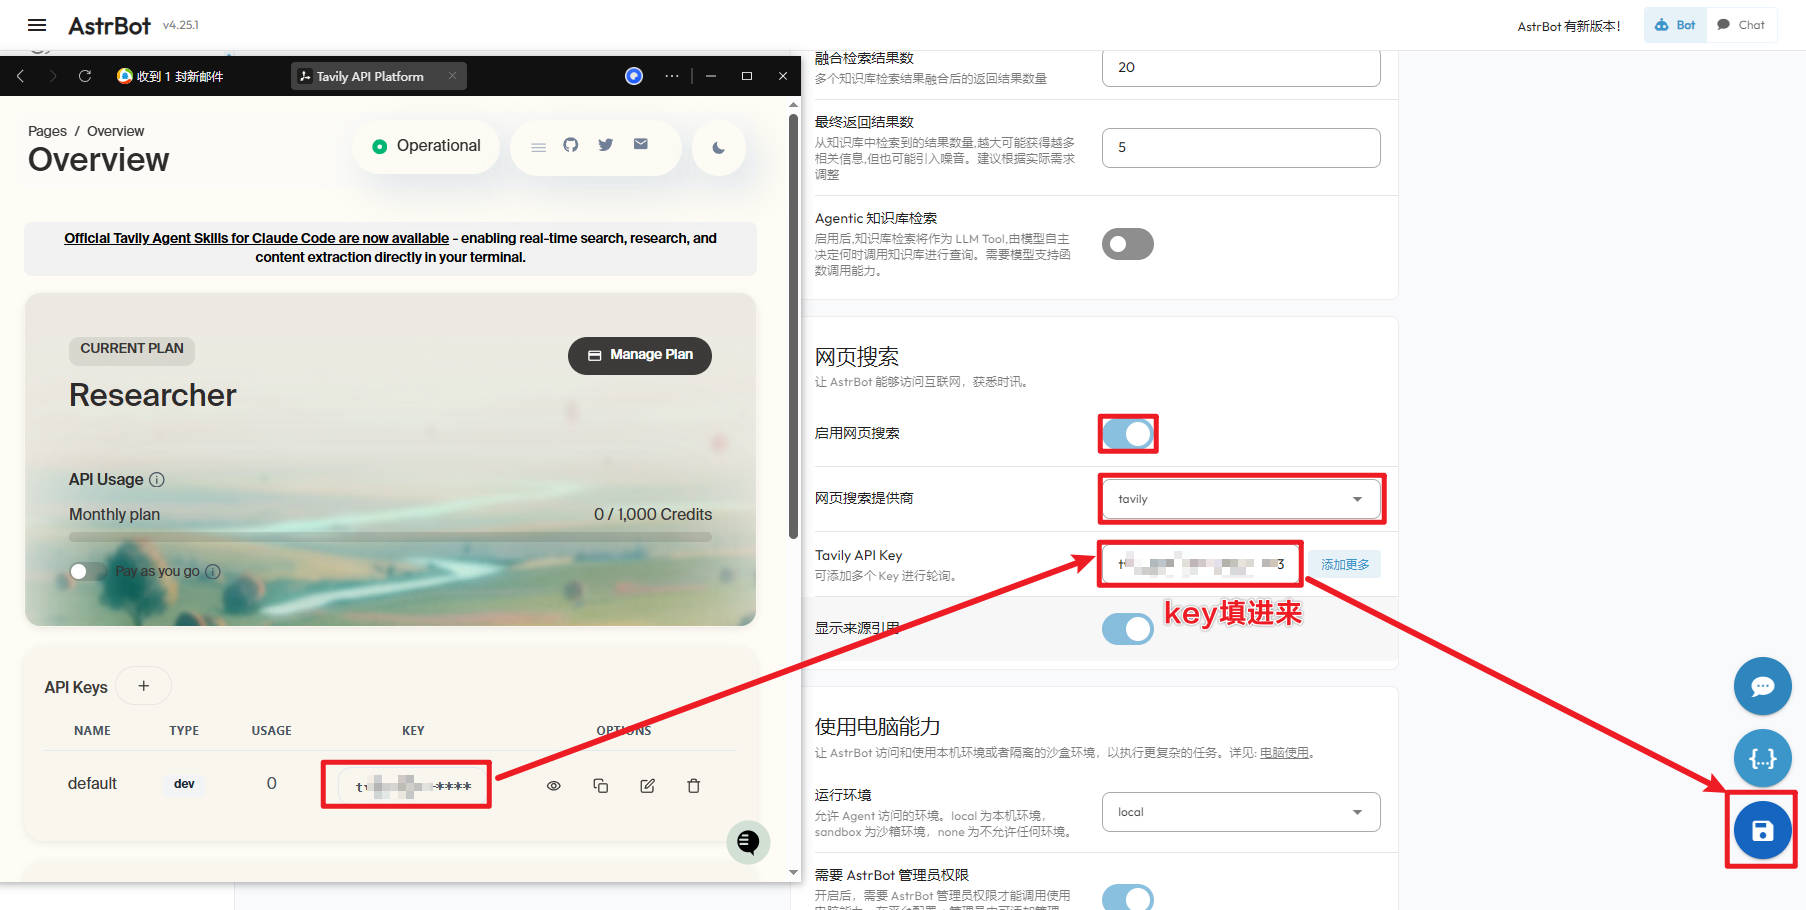Click the KEY column header
The image size is (1806, 910).
click(x=413, y=731)
